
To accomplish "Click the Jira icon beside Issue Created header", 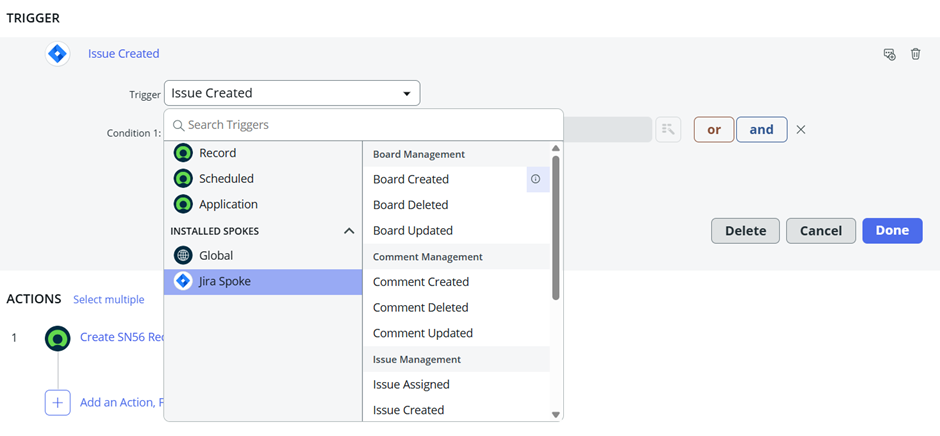I will pyautogui.click(x=58, y=54).
